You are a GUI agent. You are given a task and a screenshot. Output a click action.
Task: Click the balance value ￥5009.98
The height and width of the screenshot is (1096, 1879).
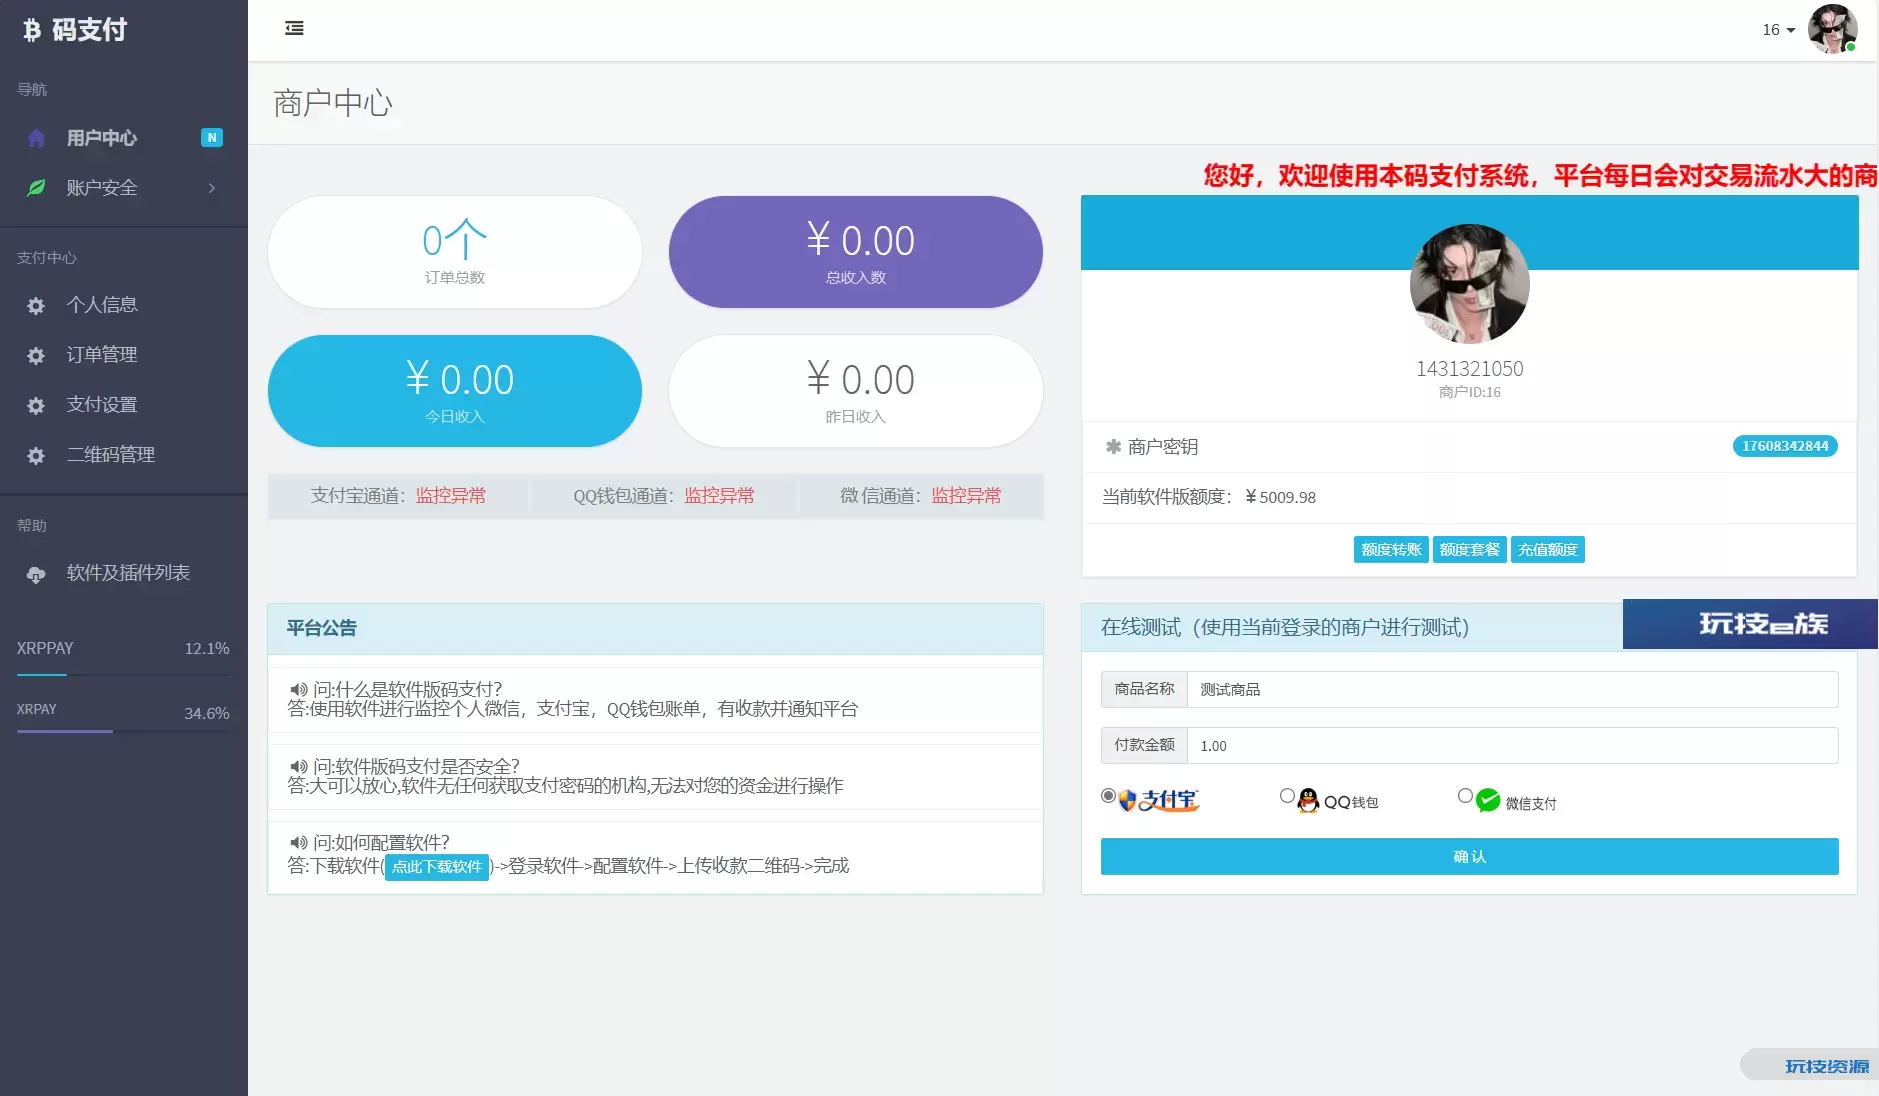coord(1280,498)
